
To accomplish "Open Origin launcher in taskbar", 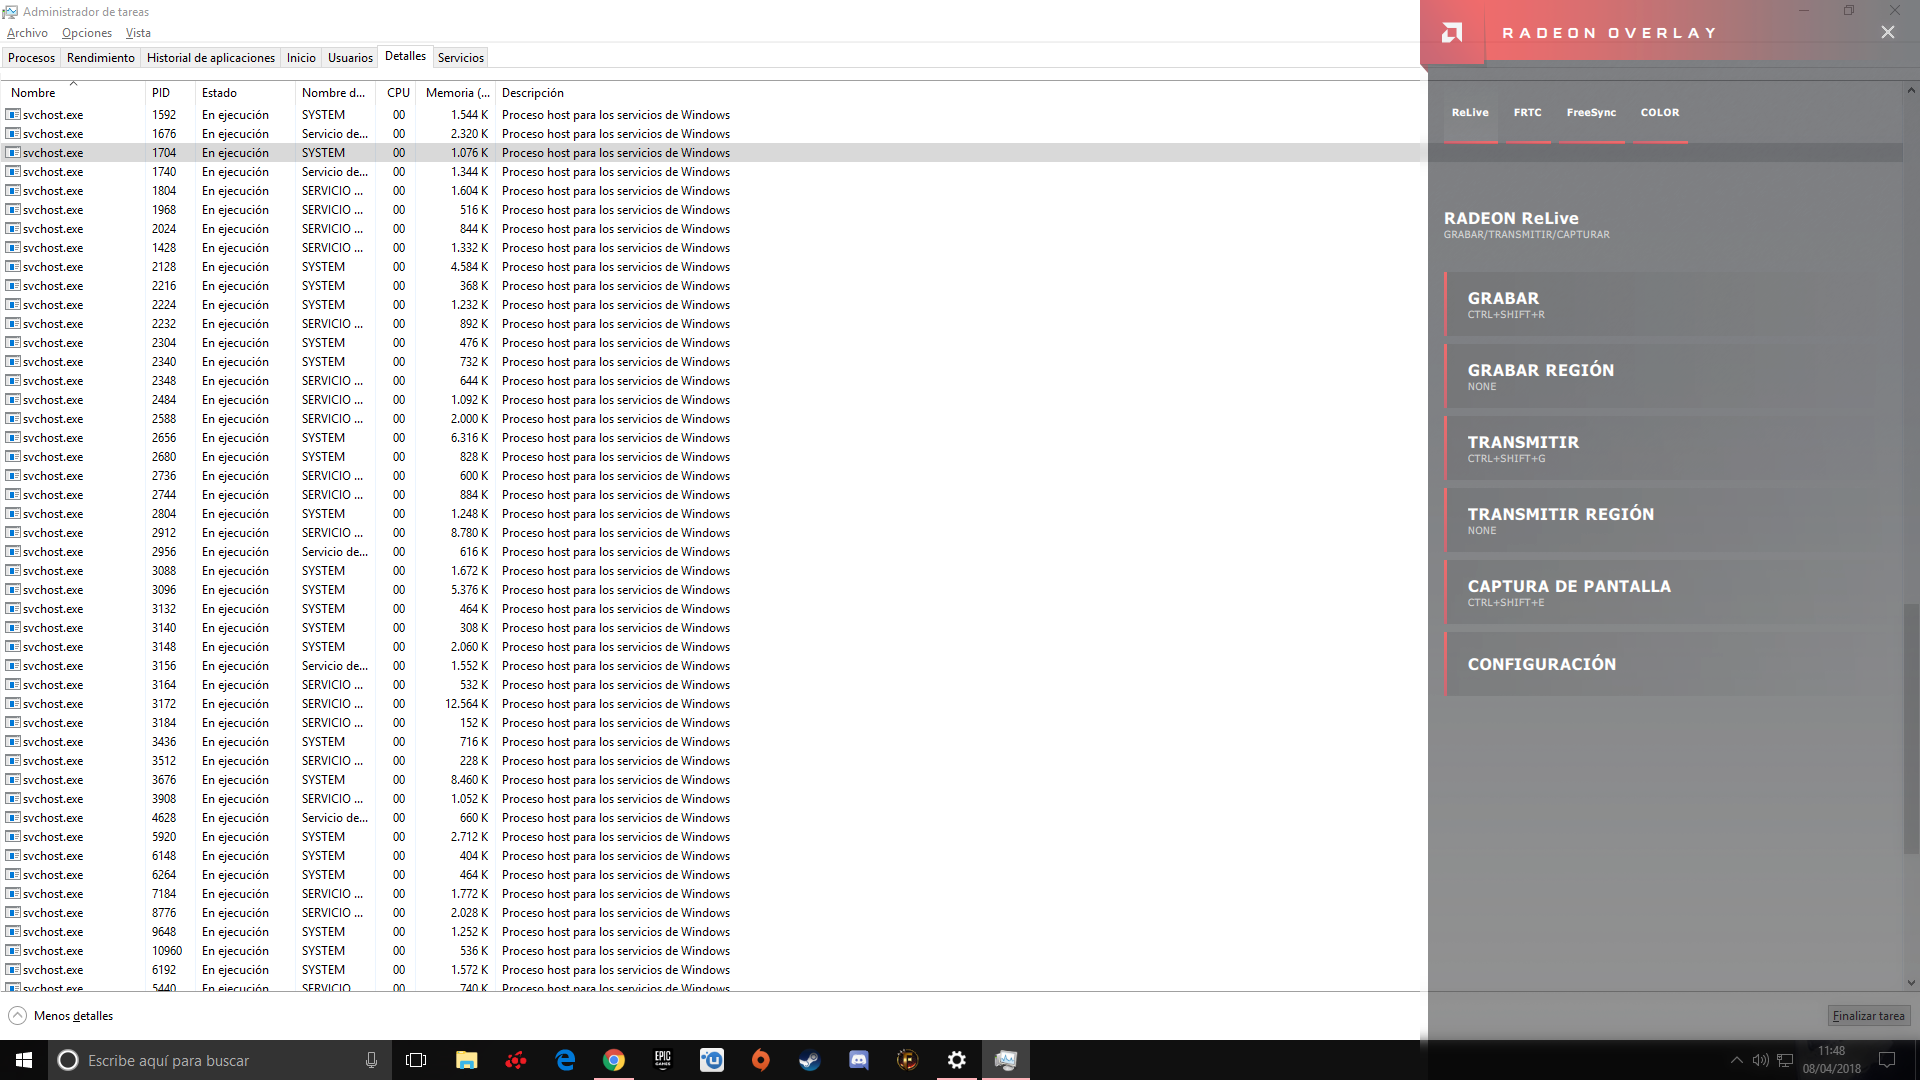I will (760, 1060).
